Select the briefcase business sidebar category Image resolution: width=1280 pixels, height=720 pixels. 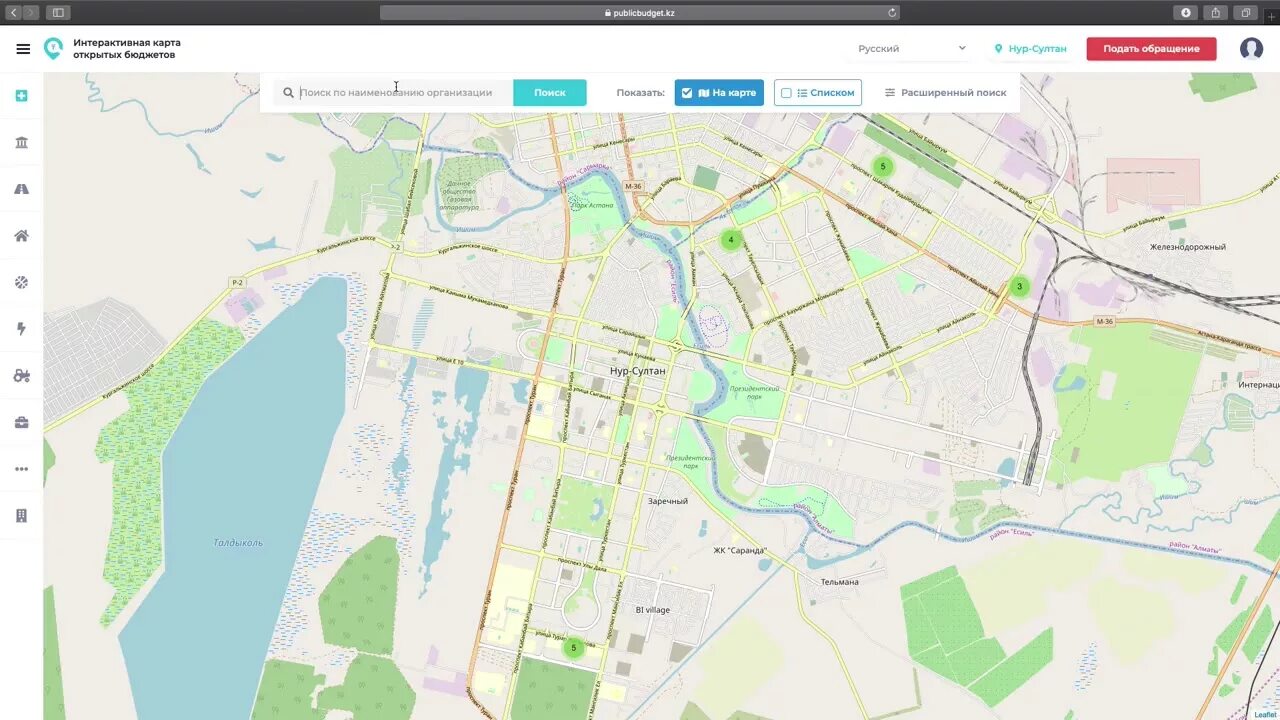[x=21, y=422]
